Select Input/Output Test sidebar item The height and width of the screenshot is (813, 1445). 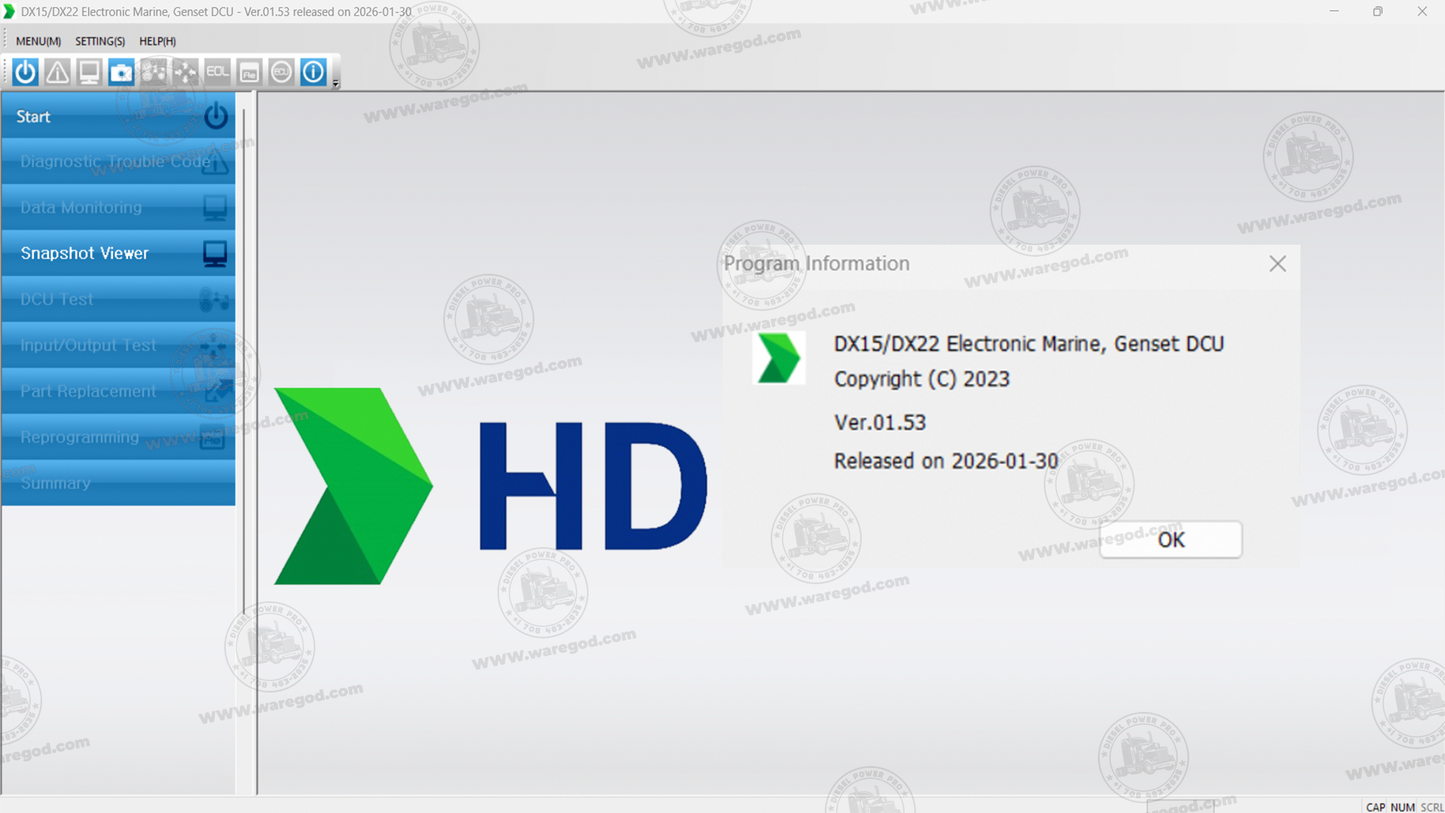pyautogui.click(x=118, y=346)
